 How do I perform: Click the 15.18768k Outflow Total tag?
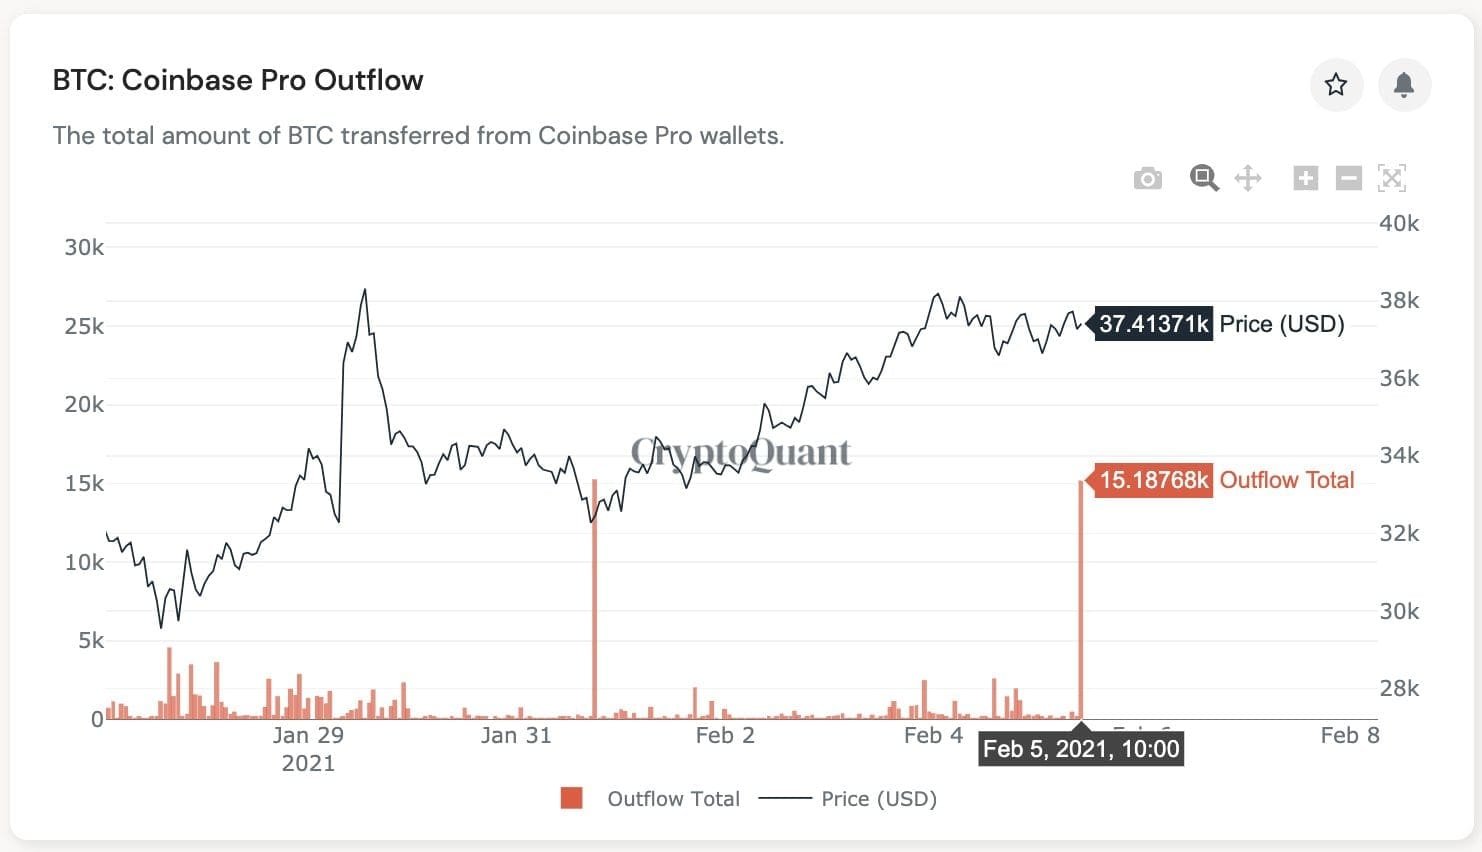1151,480
